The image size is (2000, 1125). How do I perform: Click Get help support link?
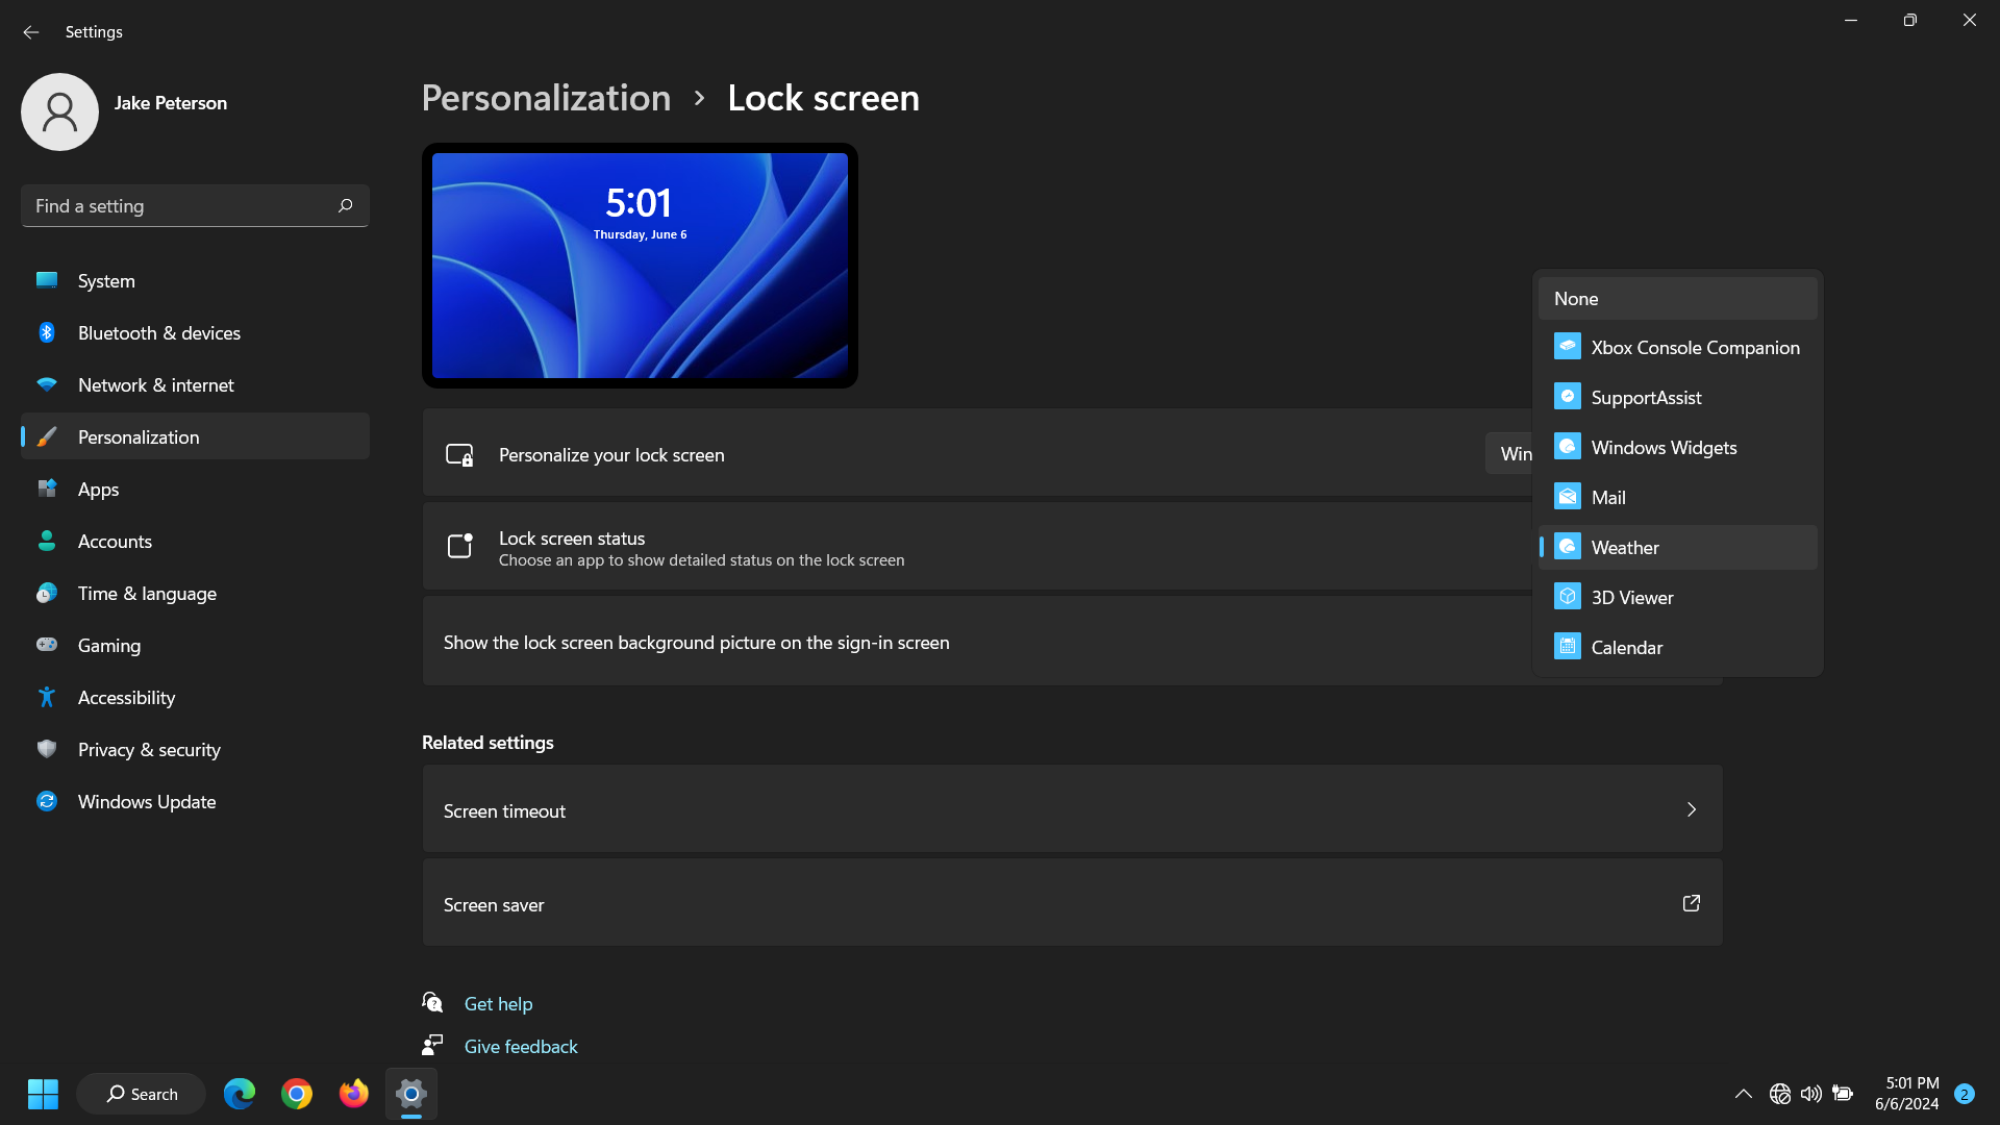pyautogui.click(x=497, y=1003)
